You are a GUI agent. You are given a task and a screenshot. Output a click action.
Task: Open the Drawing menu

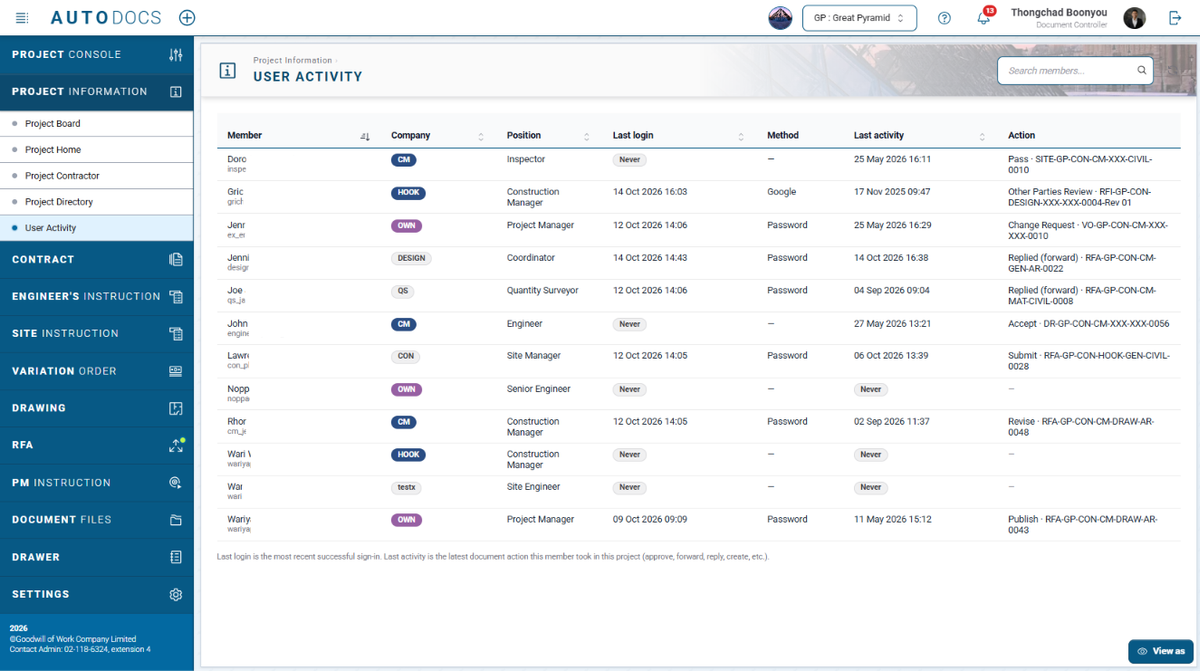(97, 408)
